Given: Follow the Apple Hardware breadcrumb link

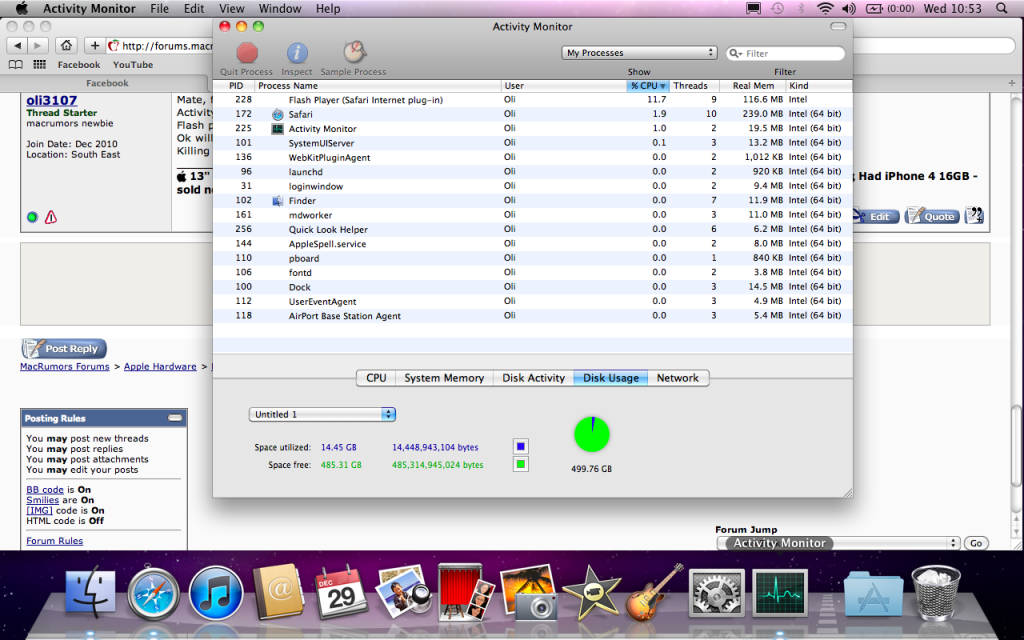Looking at the screenshot, I should click(160, 366).
